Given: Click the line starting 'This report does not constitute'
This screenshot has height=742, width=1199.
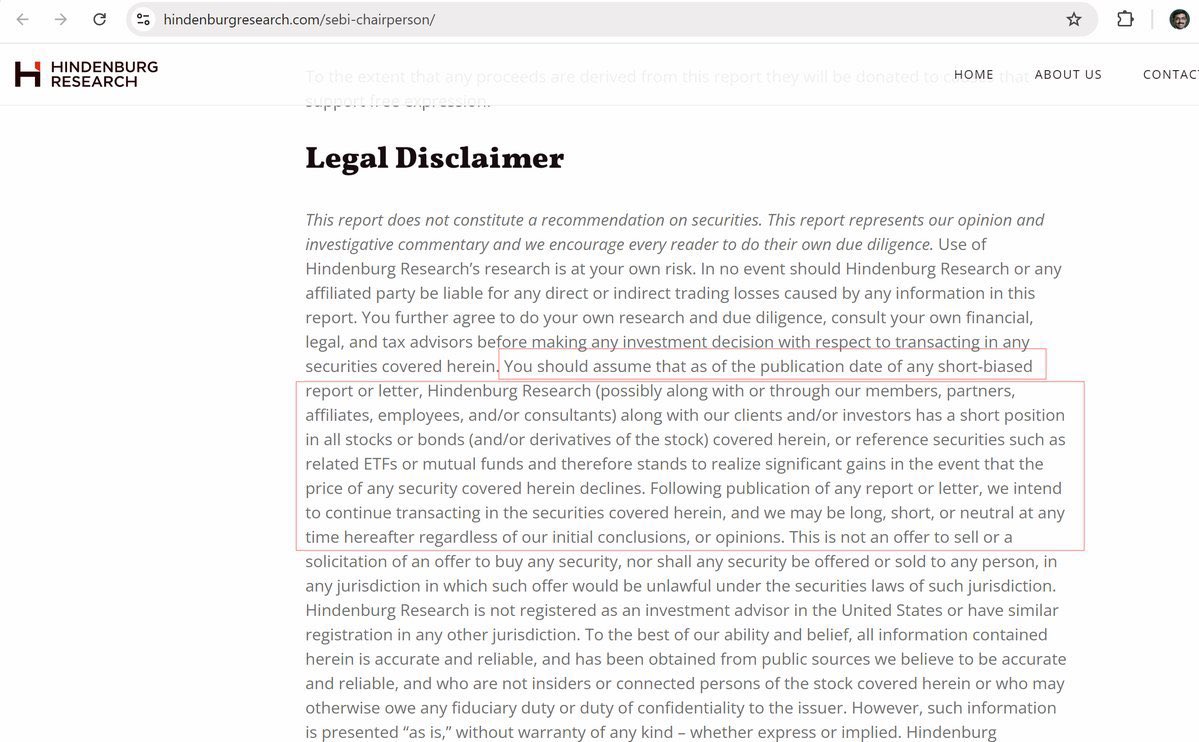Looking at the screenshot, I should [x=674, y=220].
